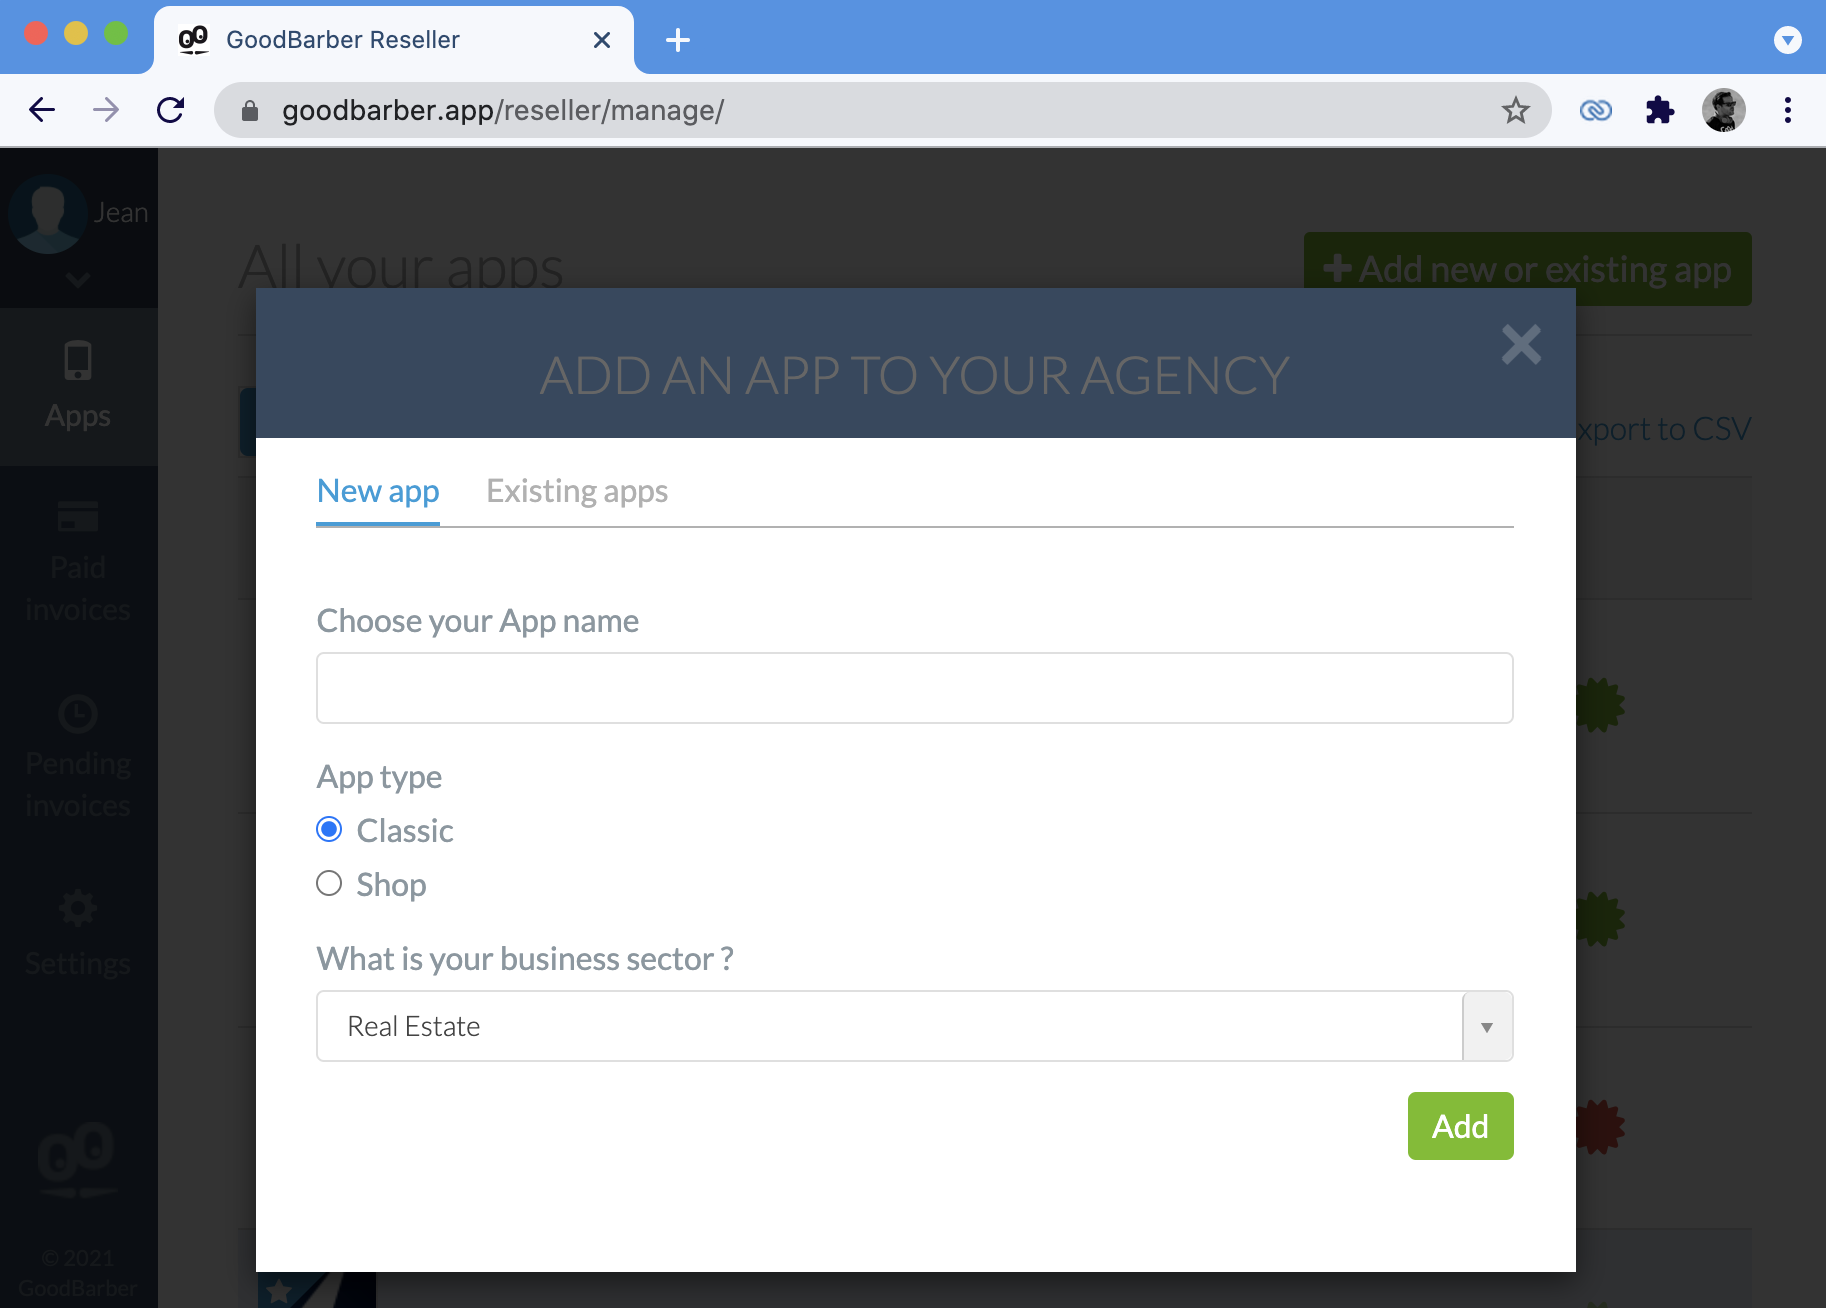Expand the business sector dropdown arrow
Screen dimensions: 1826x1308
1487,1027
